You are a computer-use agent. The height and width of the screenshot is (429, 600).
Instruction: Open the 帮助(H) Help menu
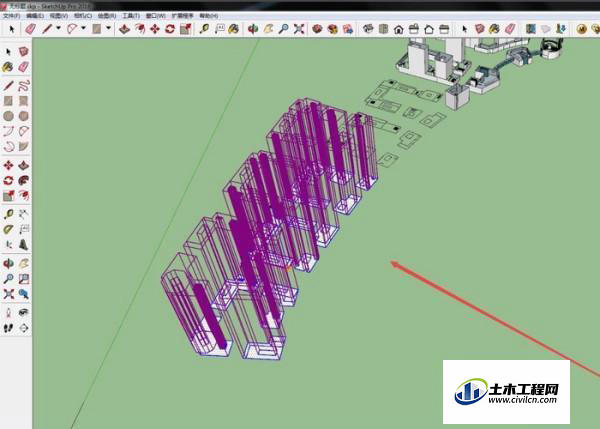(x=209, y=16)
